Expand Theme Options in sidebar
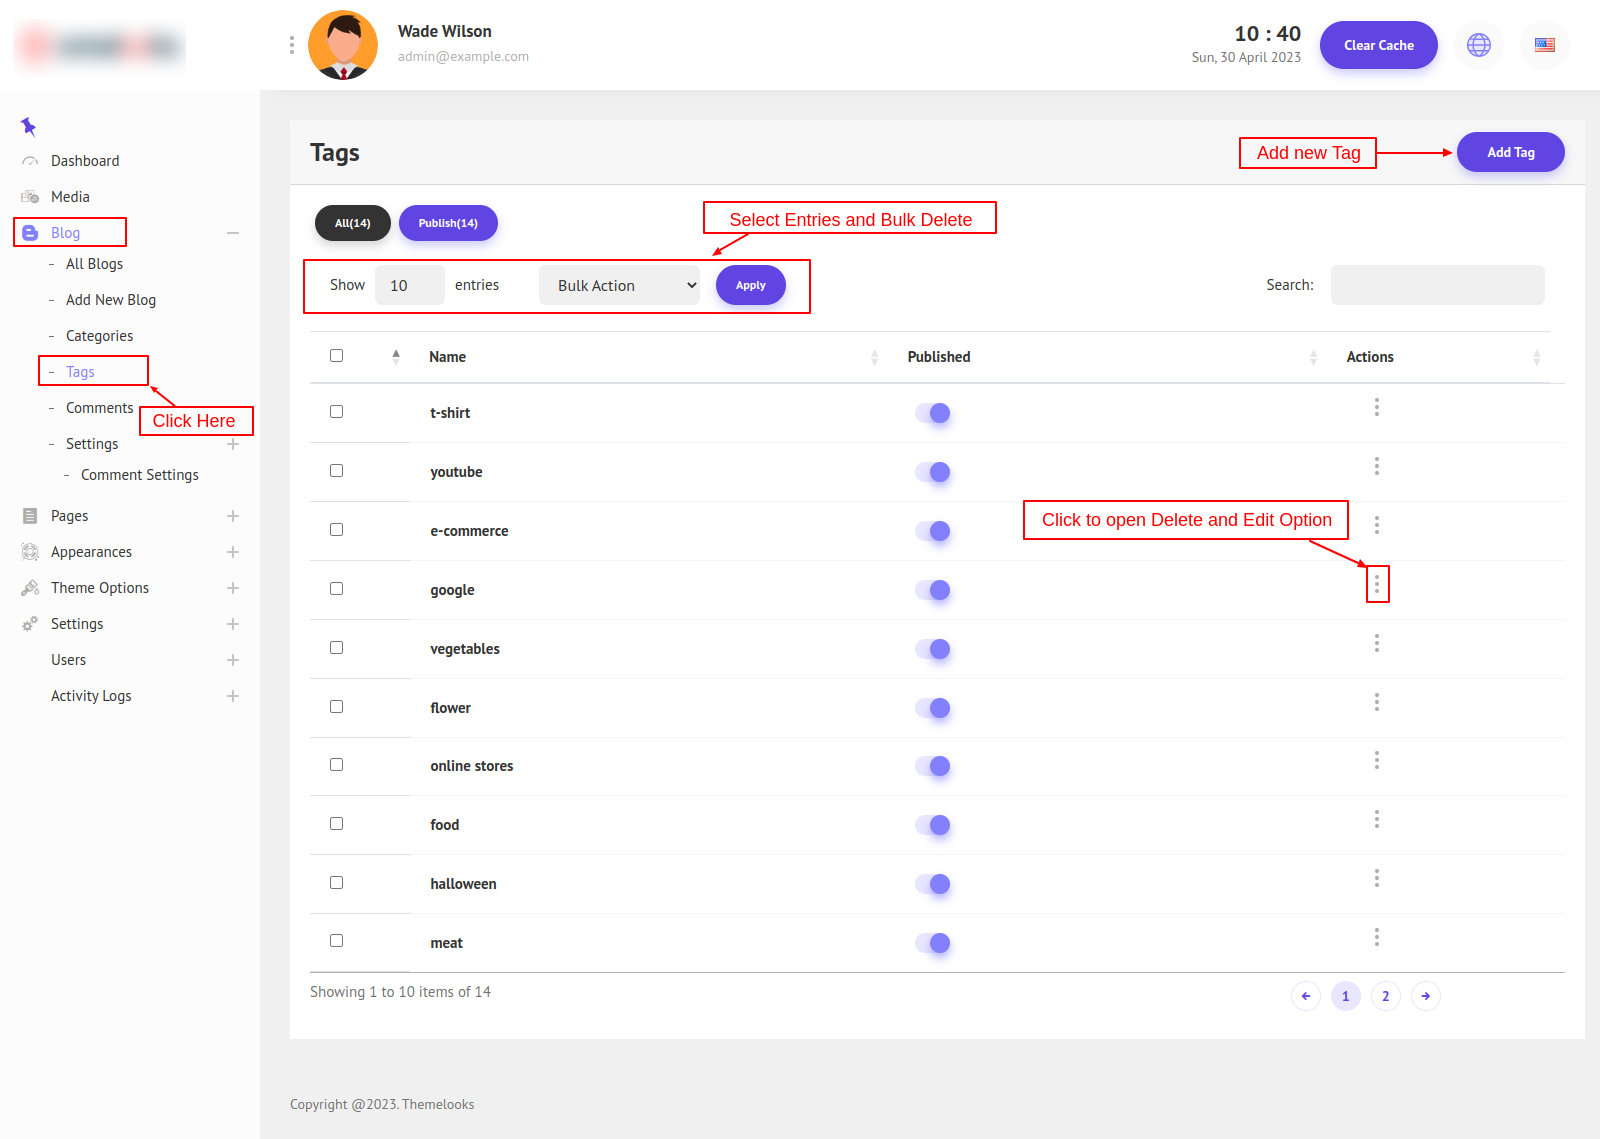The image size is (1600, 1139). (232, 588)
